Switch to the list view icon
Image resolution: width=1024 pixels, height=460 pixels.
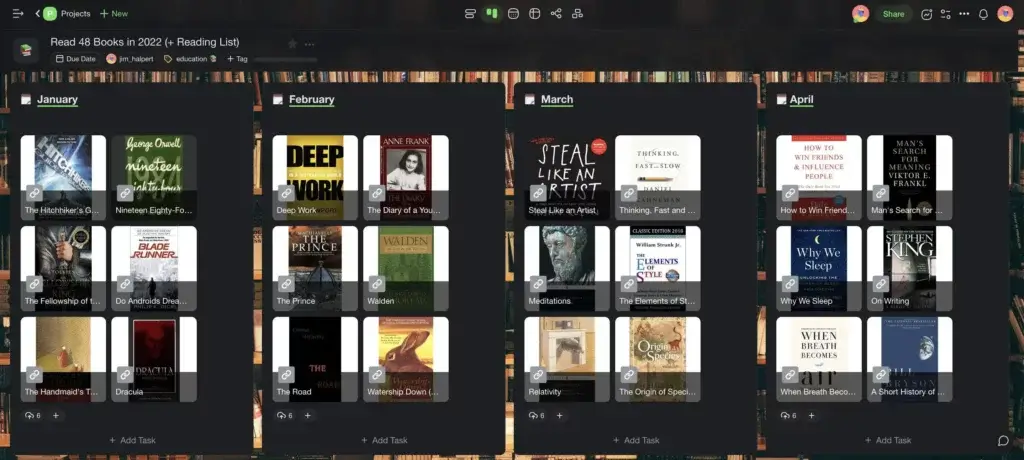[x=470, y=14]
